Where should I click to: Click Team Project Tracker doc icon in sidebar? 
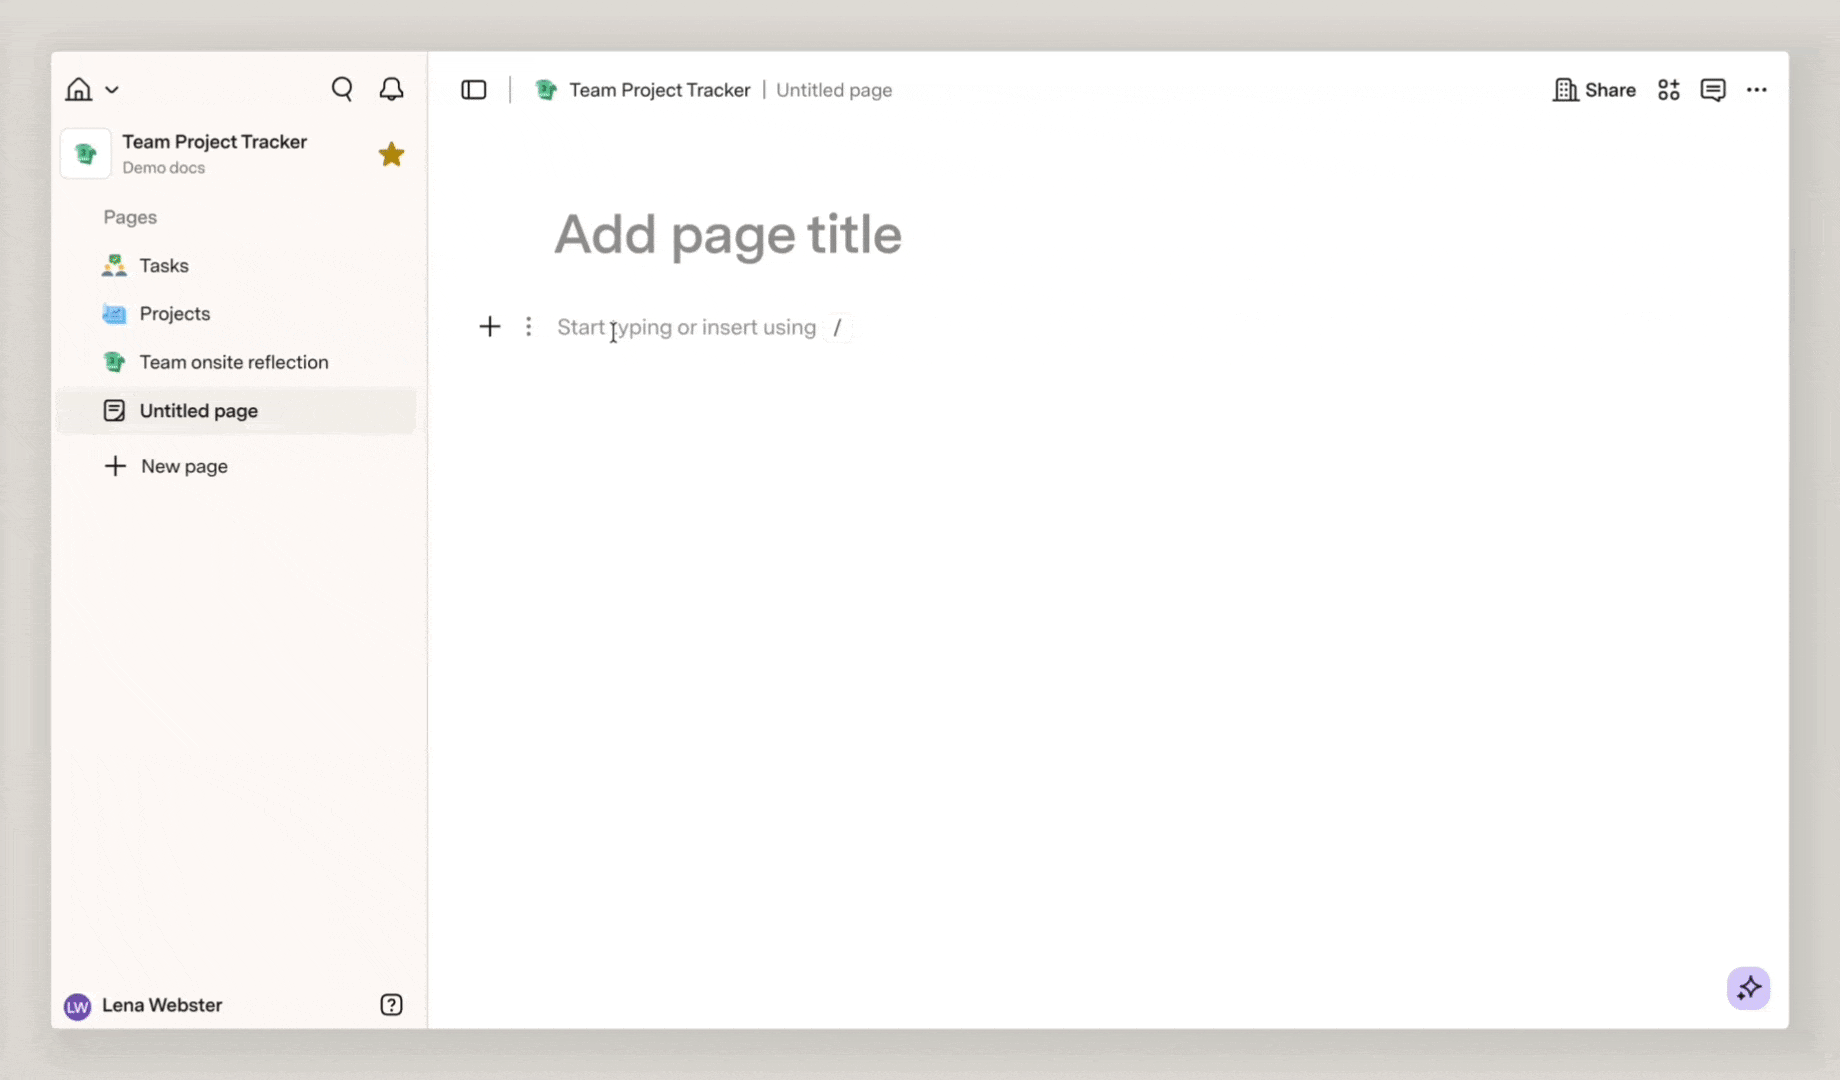click(86, 154)
